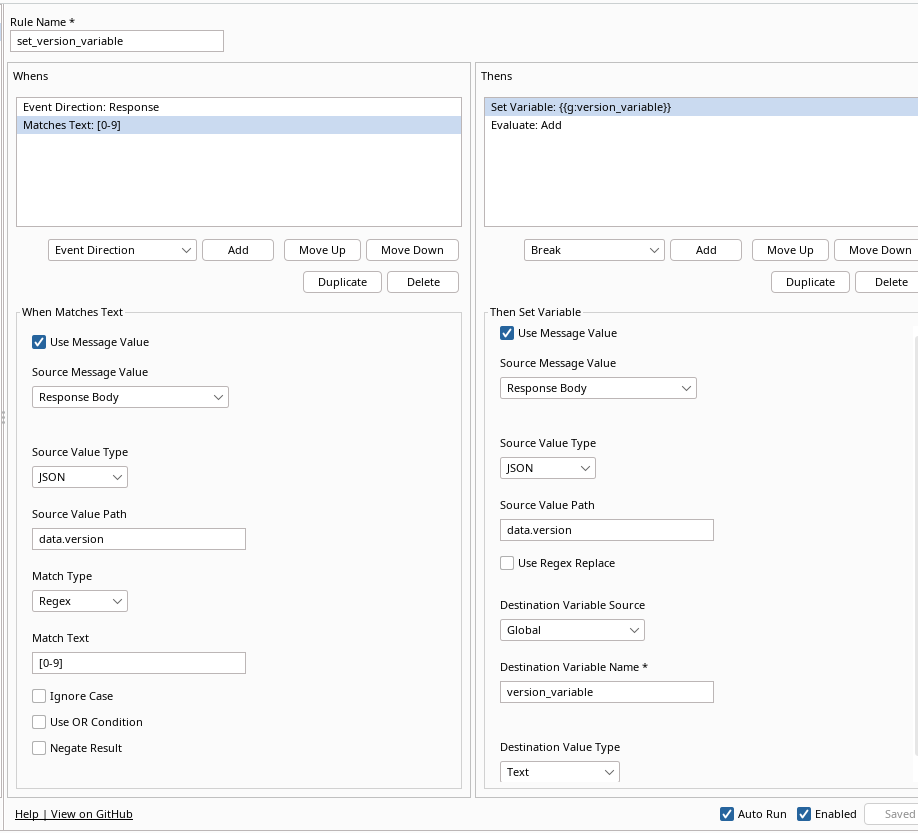Open the Destination Value Type dropdown

(x=560, y=772)
